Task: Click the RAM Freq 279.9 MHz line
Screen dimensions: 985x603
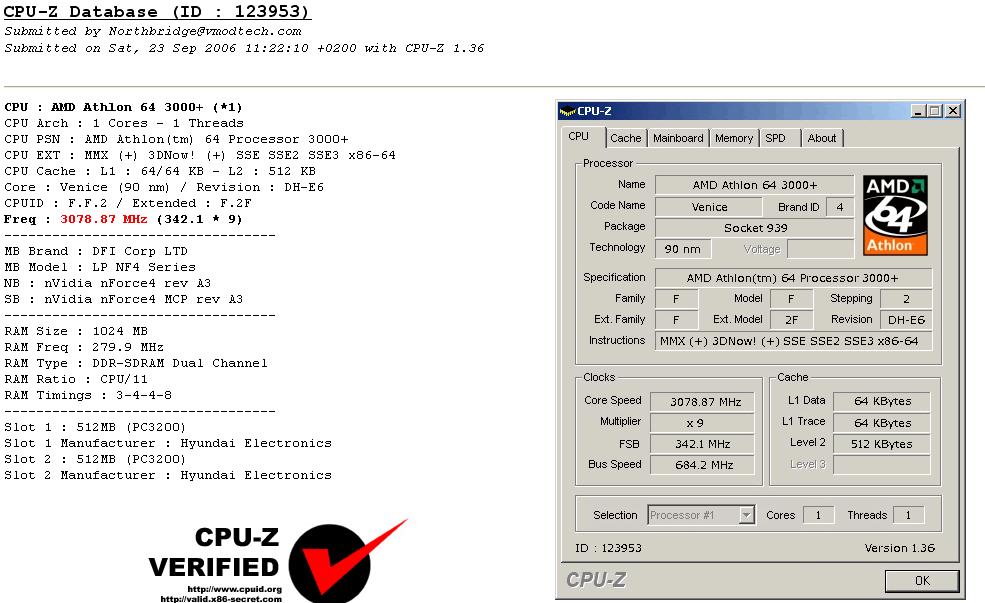Action: (x=84, y=347)
